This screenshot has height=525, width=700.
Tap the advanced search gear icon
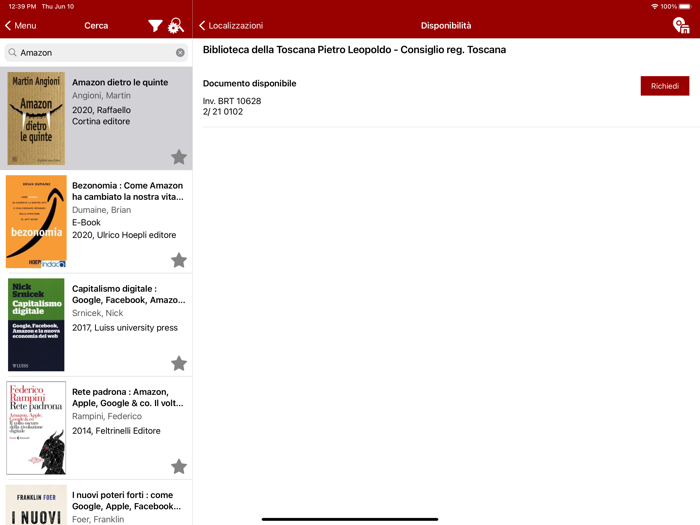(176, 26)
